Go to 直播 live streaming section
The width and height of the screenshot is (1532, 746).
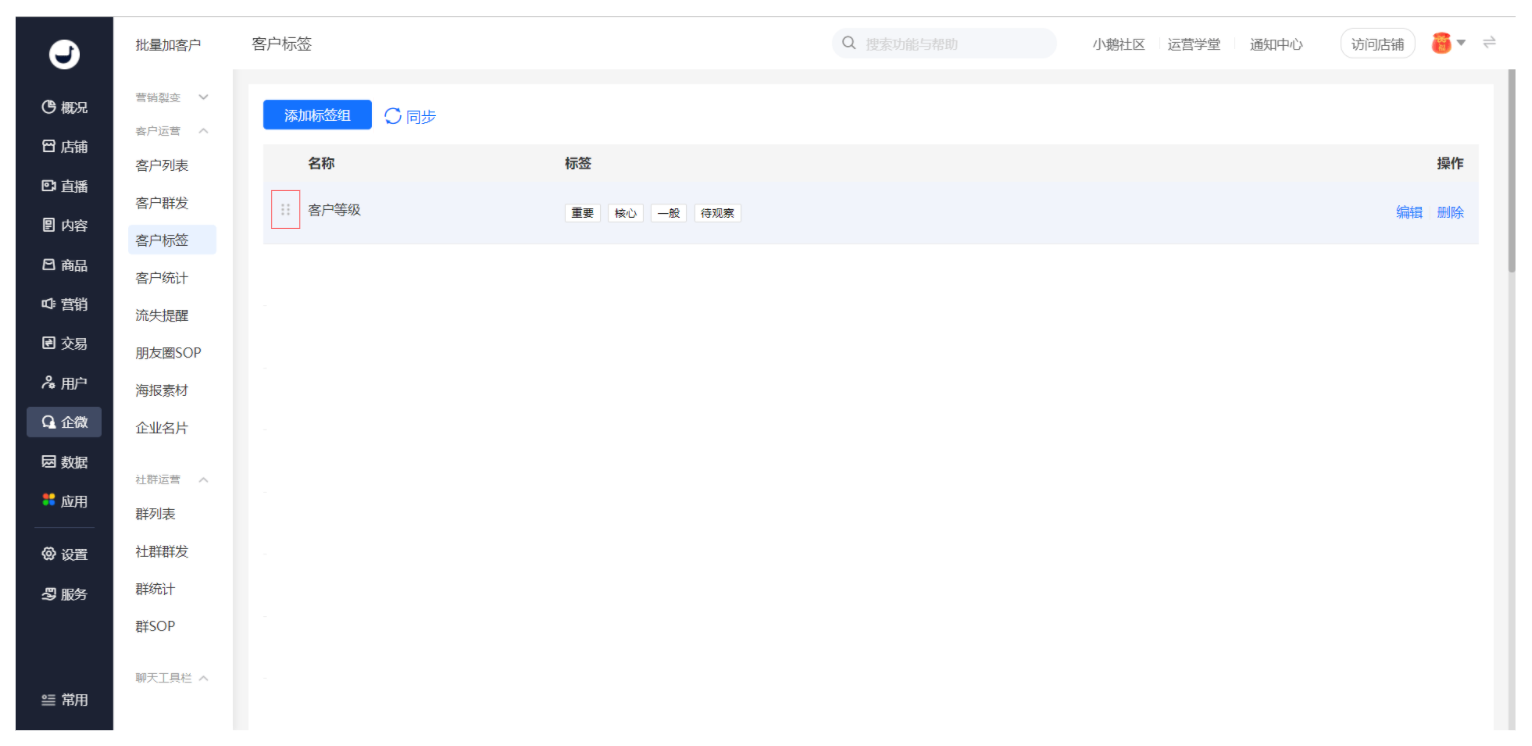64,187
